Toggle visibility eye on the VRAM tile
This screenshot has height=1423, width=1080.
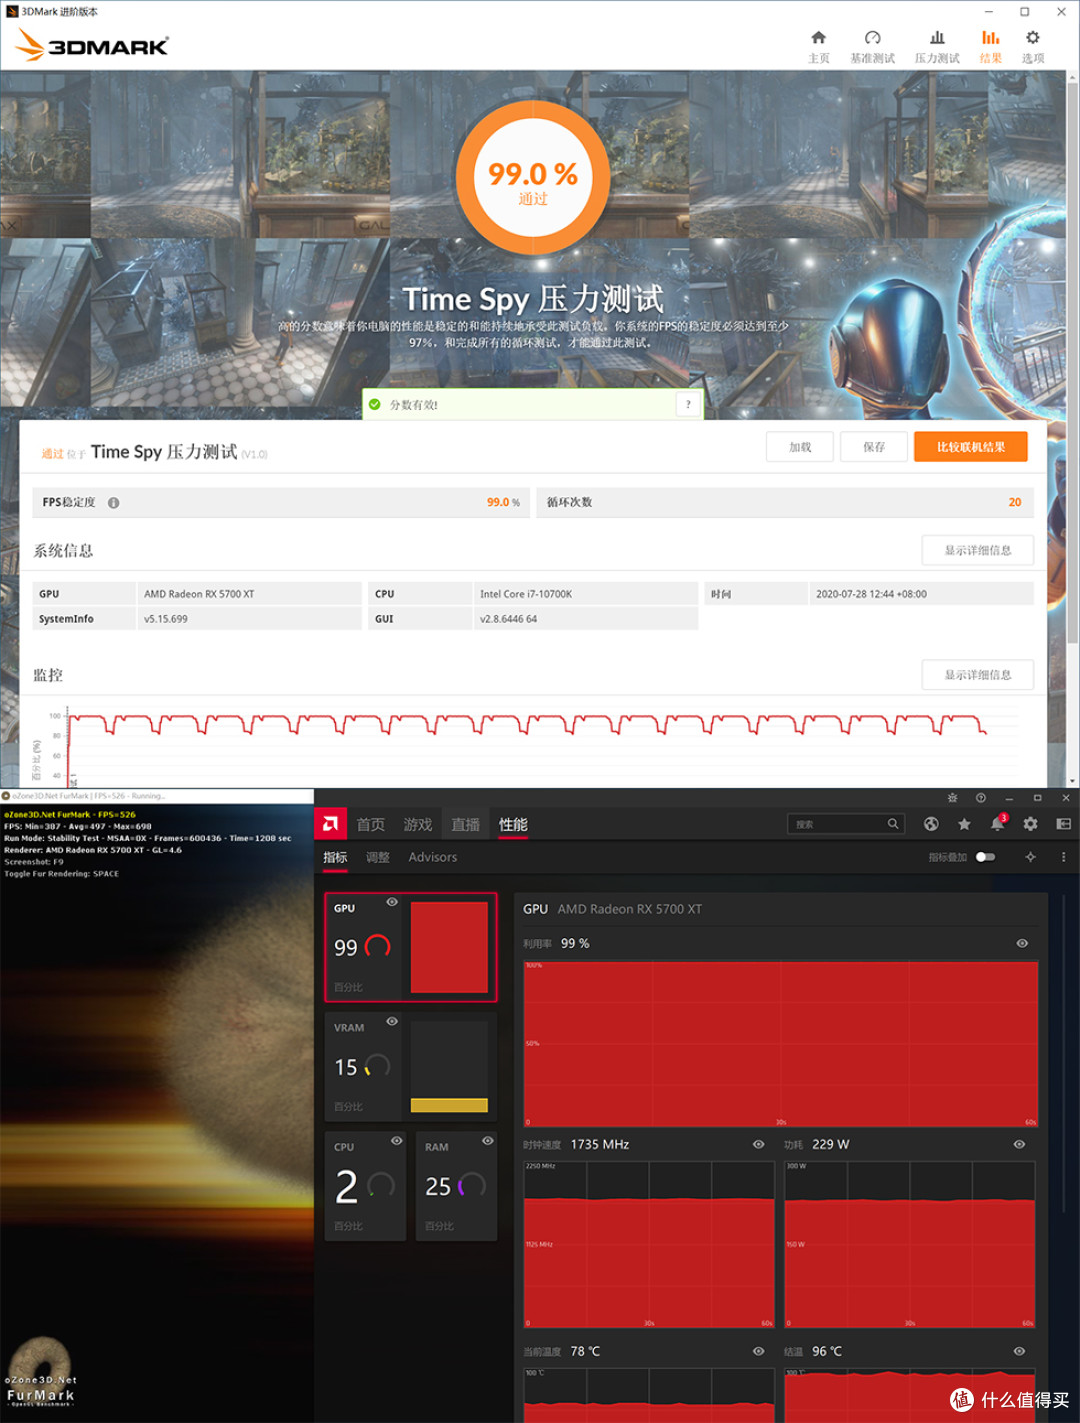click(392, 1021)
